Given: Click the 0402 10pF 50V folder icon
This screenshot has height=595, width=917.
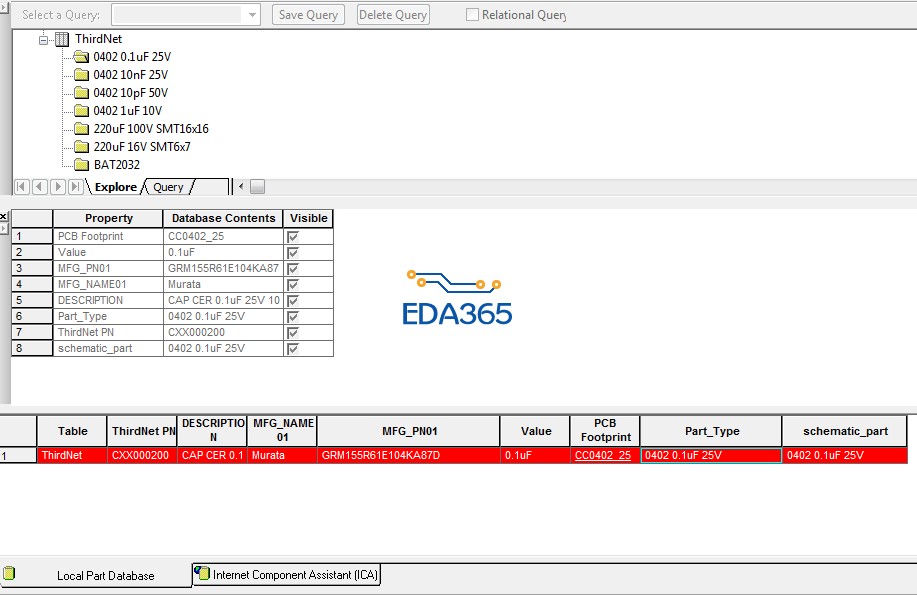Looking at the screenshot, I should click(81, 93).
